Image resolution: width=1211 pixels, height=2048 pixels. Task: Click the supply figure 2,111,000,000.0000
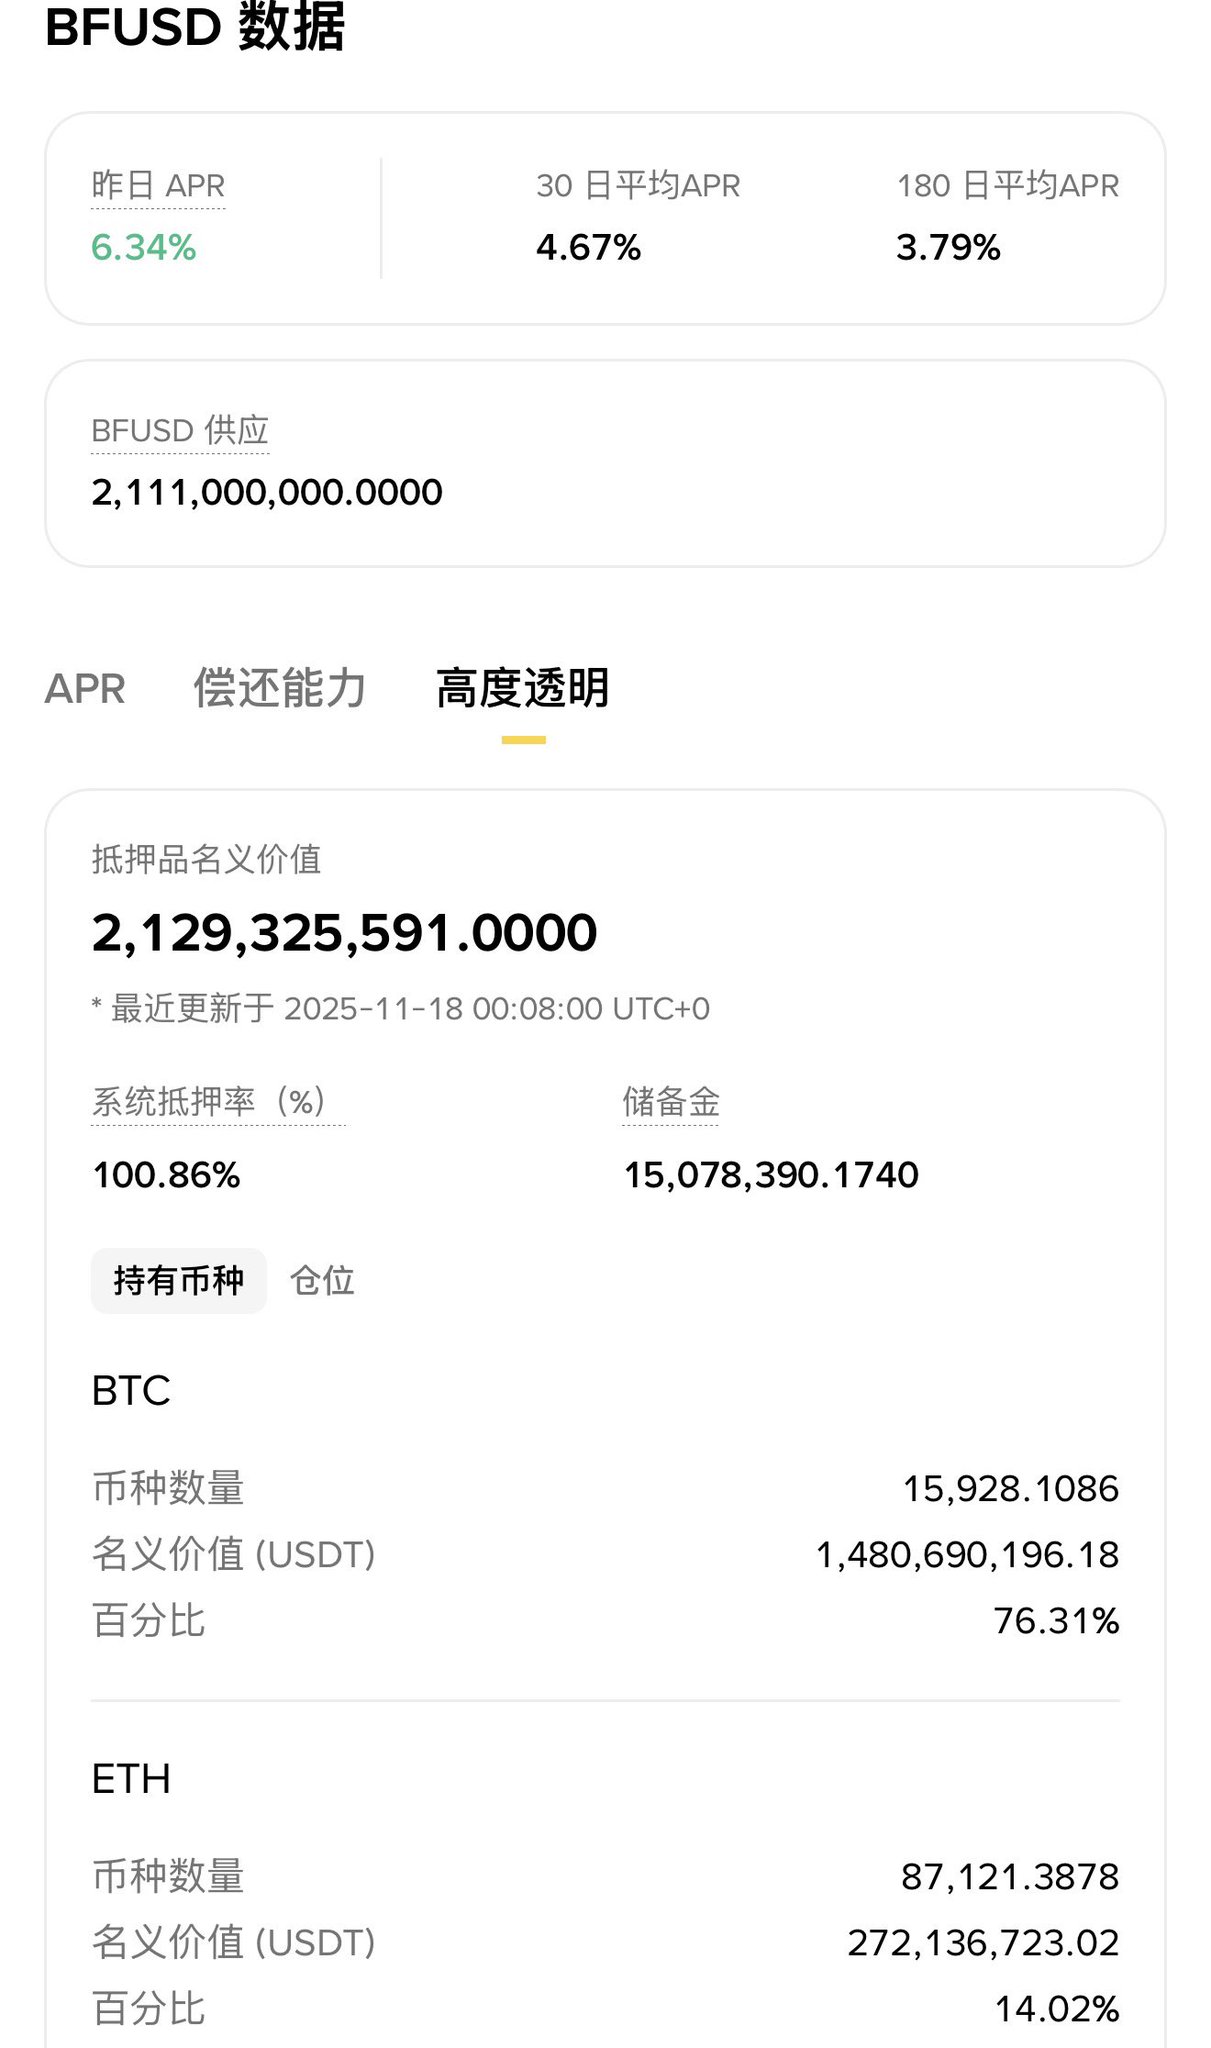266,492
